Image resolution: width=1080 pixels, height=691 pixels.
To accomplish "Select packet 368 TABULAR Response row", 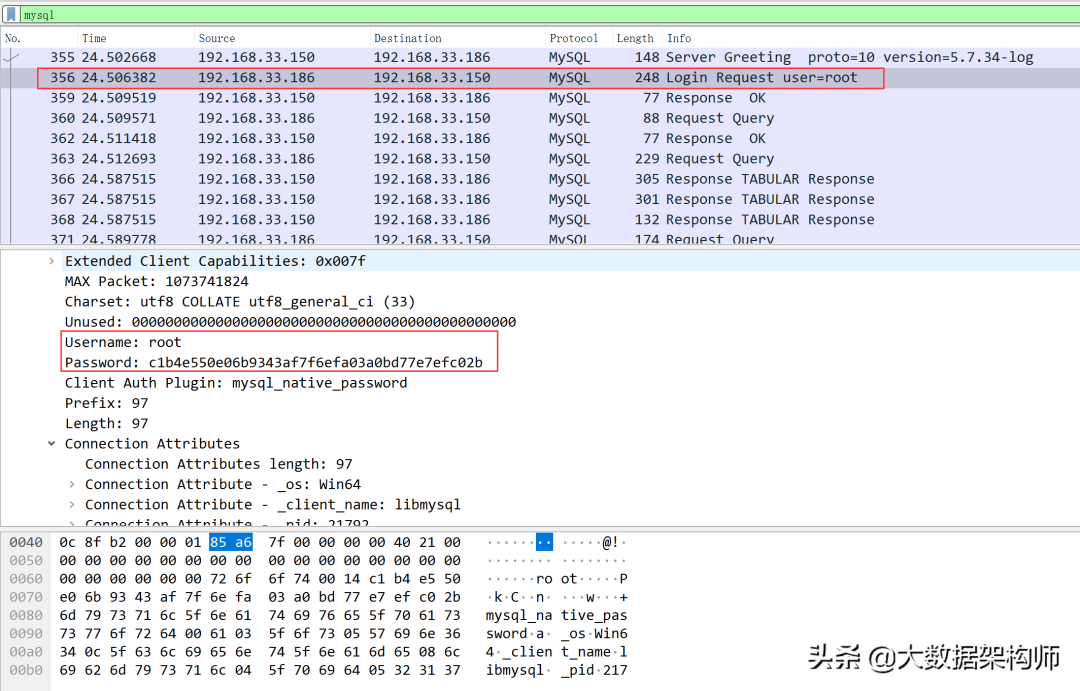I will click(x=540, y=220).
